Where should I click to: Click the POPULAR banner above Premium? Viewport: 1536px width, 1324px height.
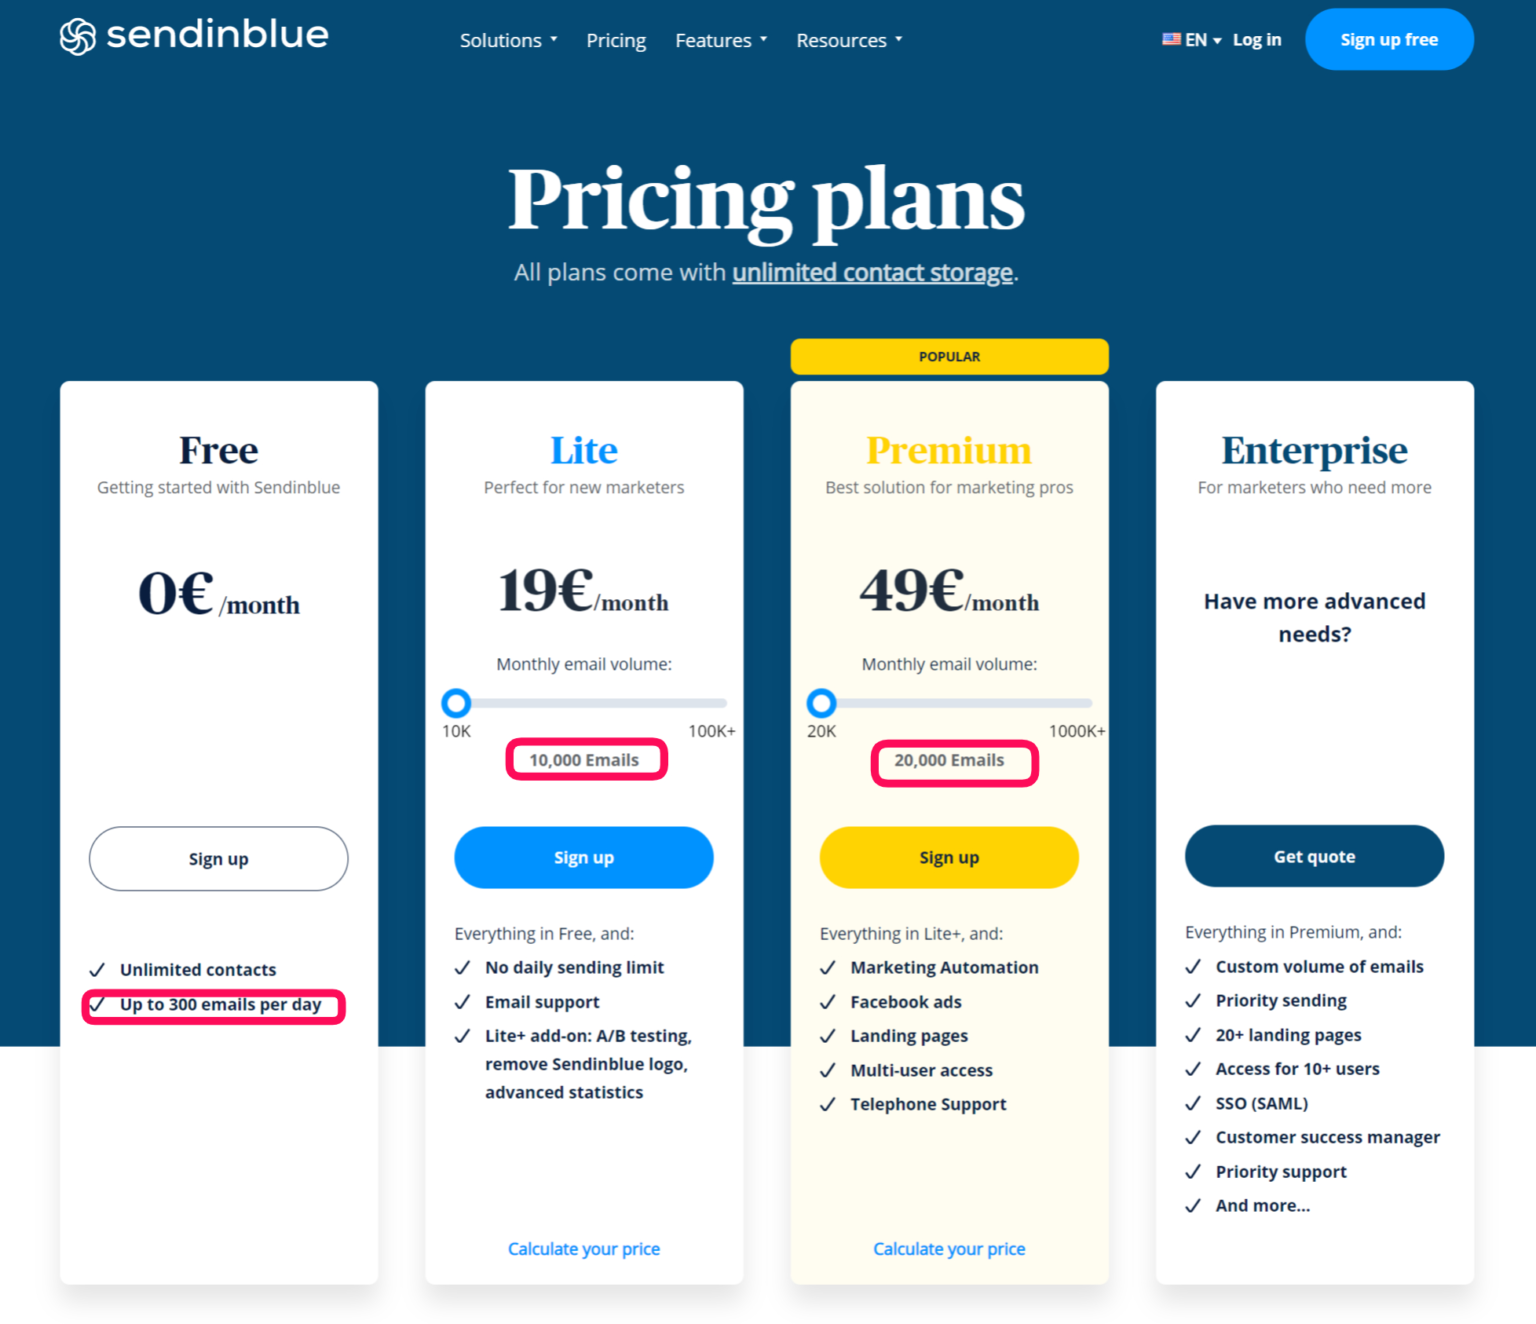coord(949,356)
